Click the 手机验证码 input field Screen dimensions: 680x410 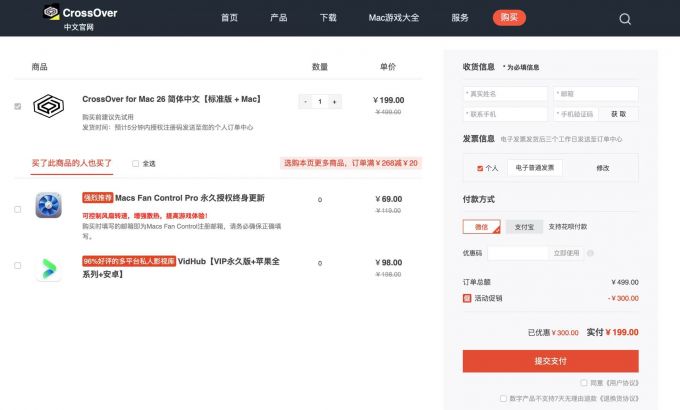tap(576, 114)
